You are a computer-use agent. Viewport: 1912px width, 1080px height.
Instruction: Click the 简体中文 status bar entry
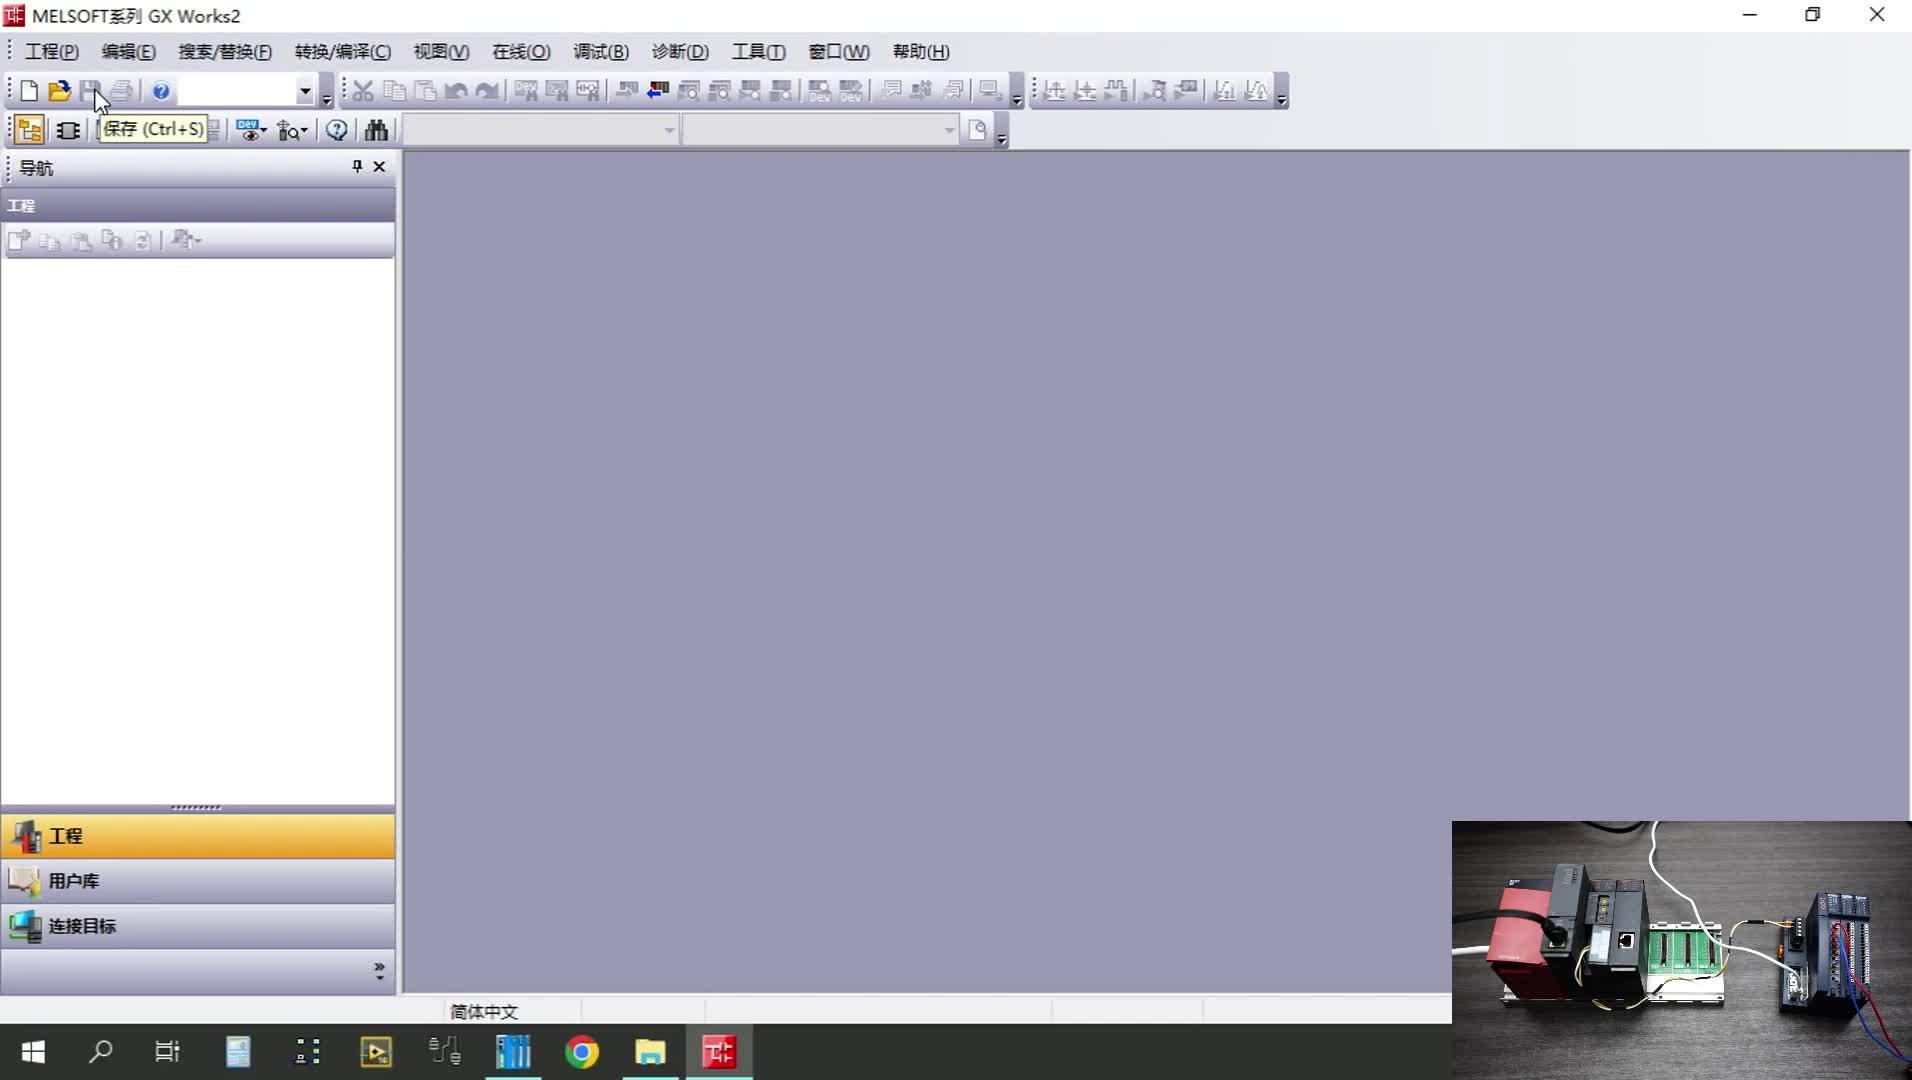[484, 1012]
